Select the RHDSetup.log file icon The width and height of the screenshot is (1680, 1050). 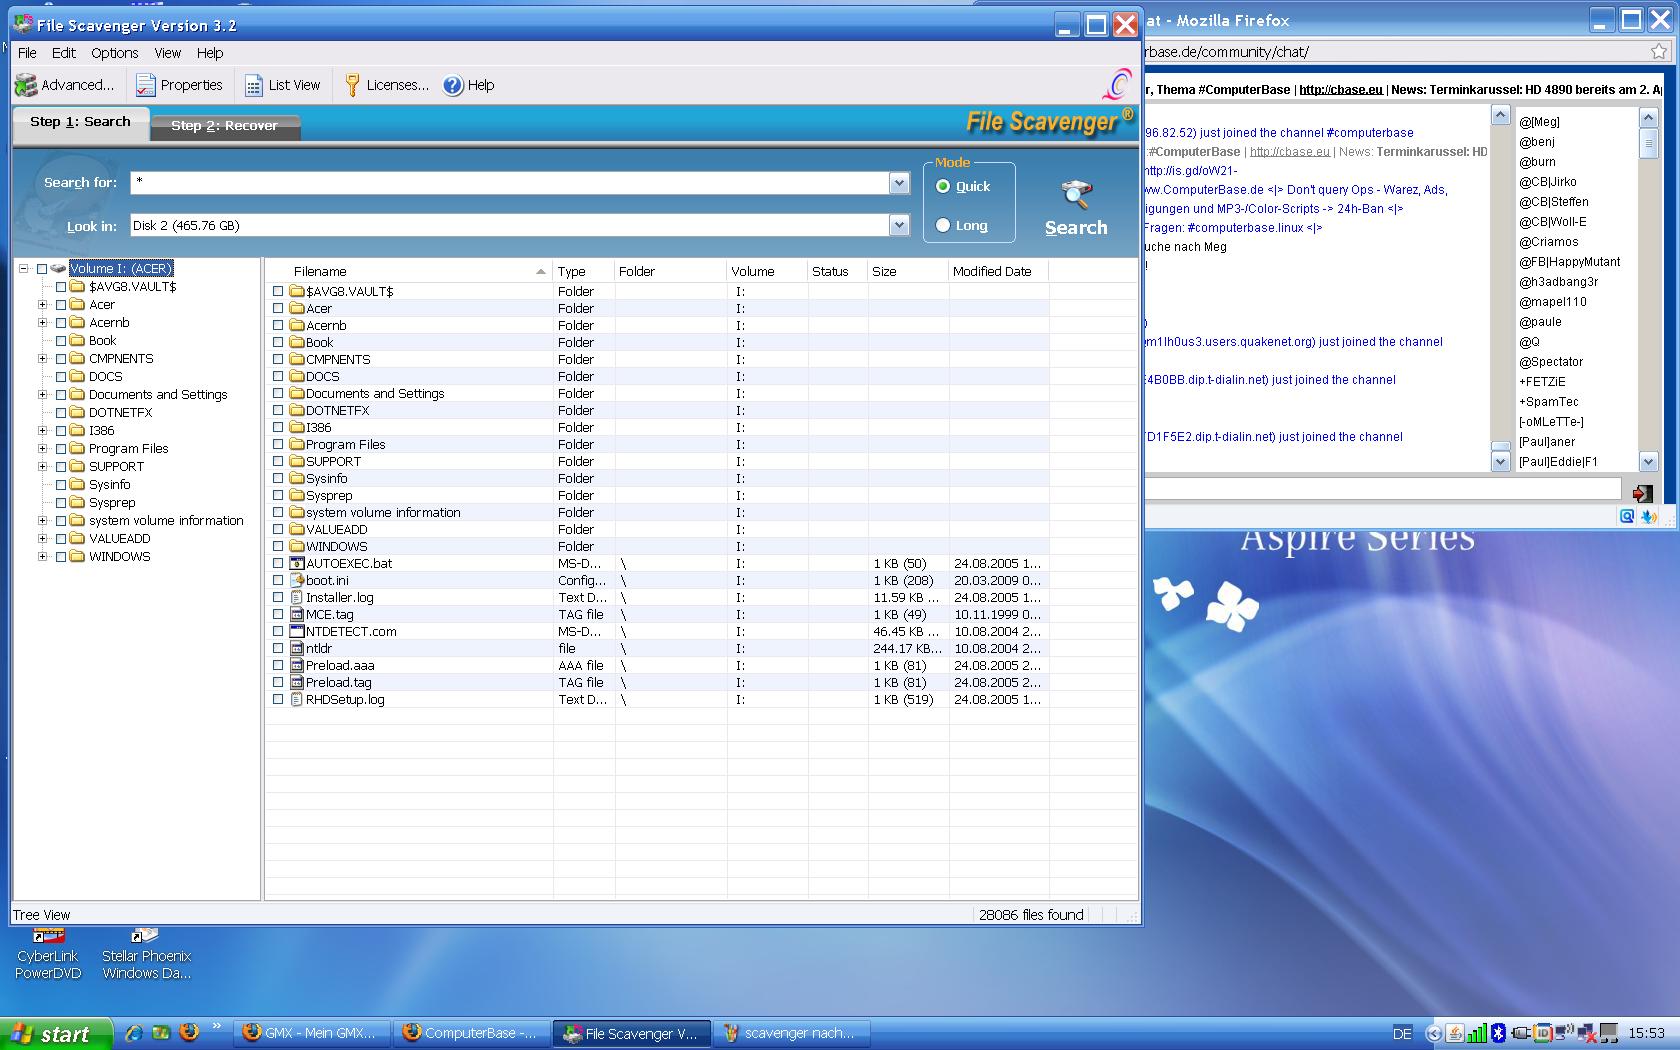point(297,700)
